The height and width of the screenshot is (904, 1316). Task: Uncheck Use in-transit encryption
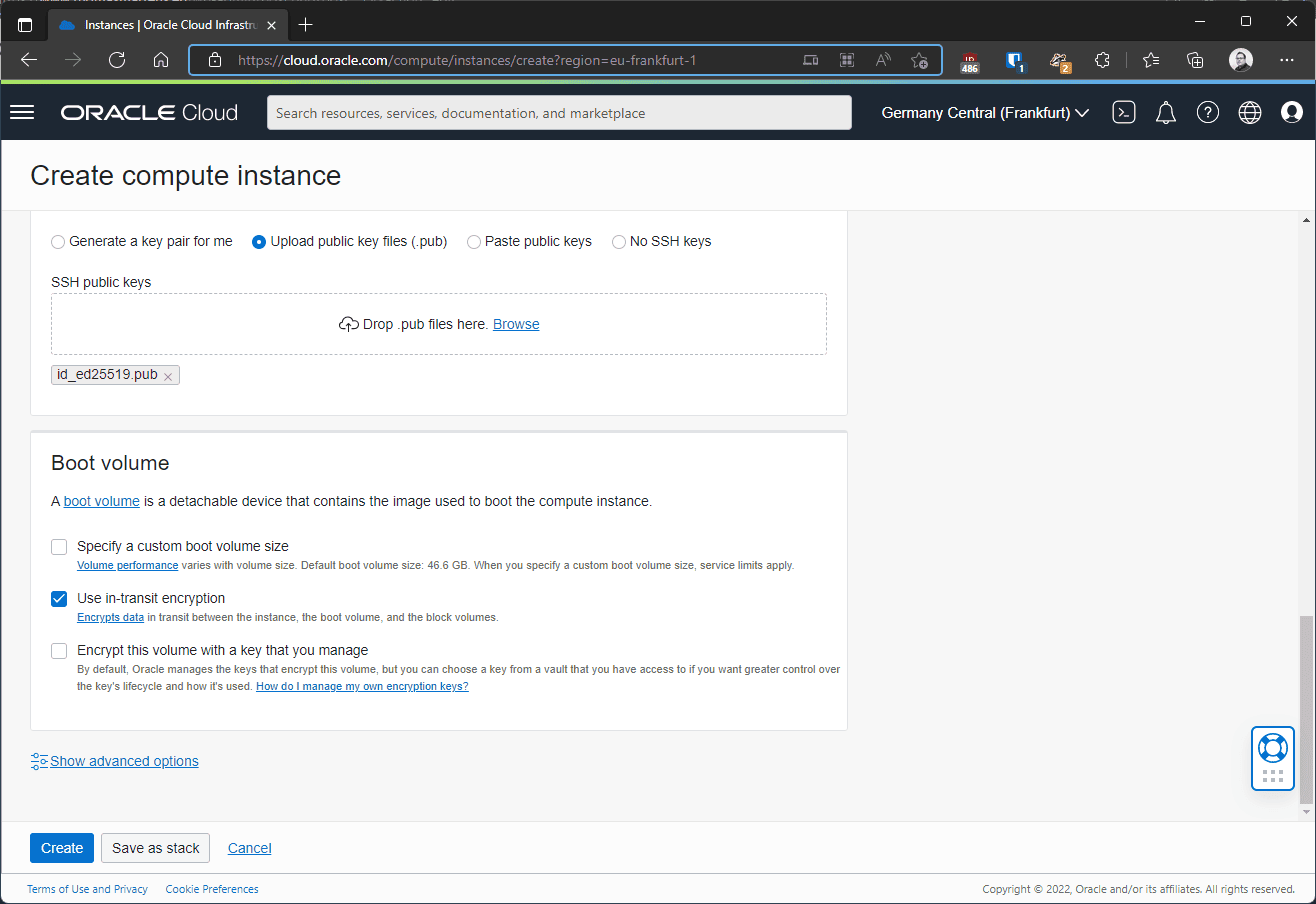(x=59, y=599)
